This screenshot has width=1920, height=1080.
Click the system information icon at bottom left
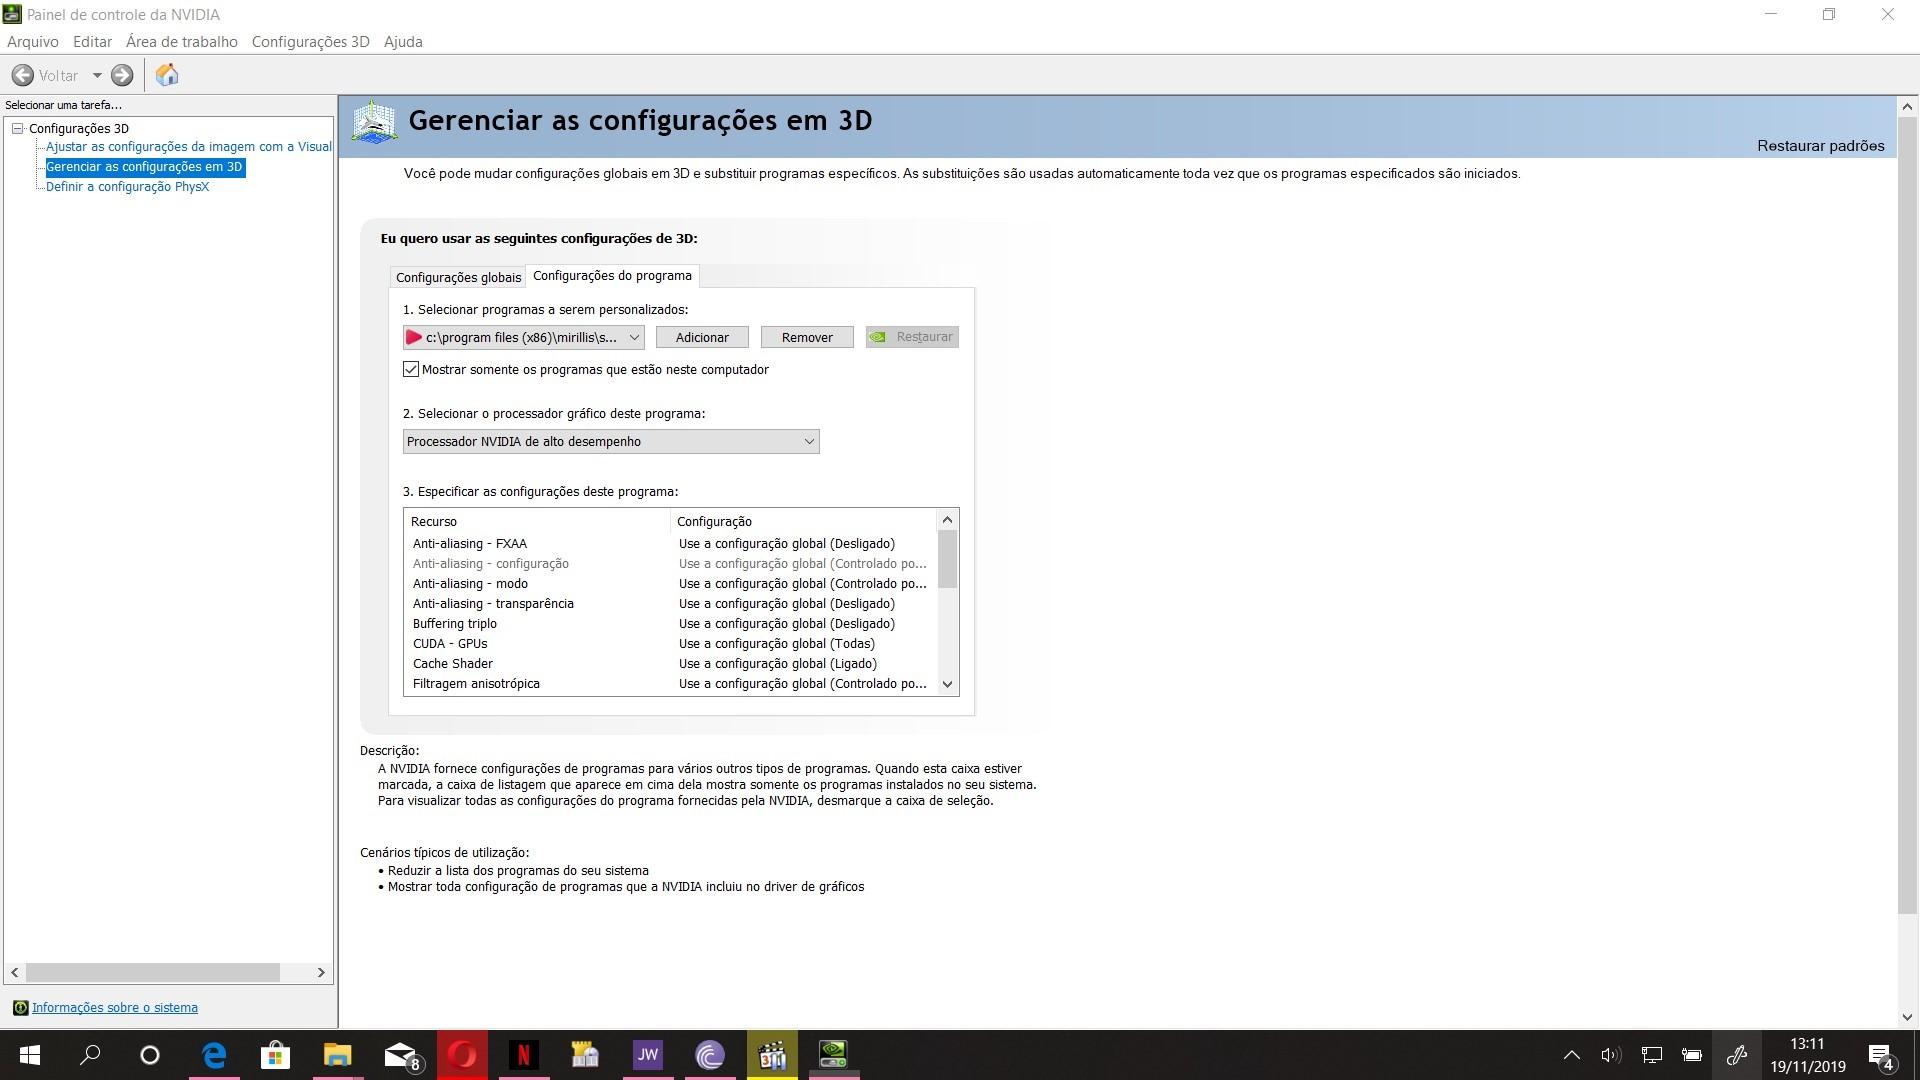(x=20, y=1008)
